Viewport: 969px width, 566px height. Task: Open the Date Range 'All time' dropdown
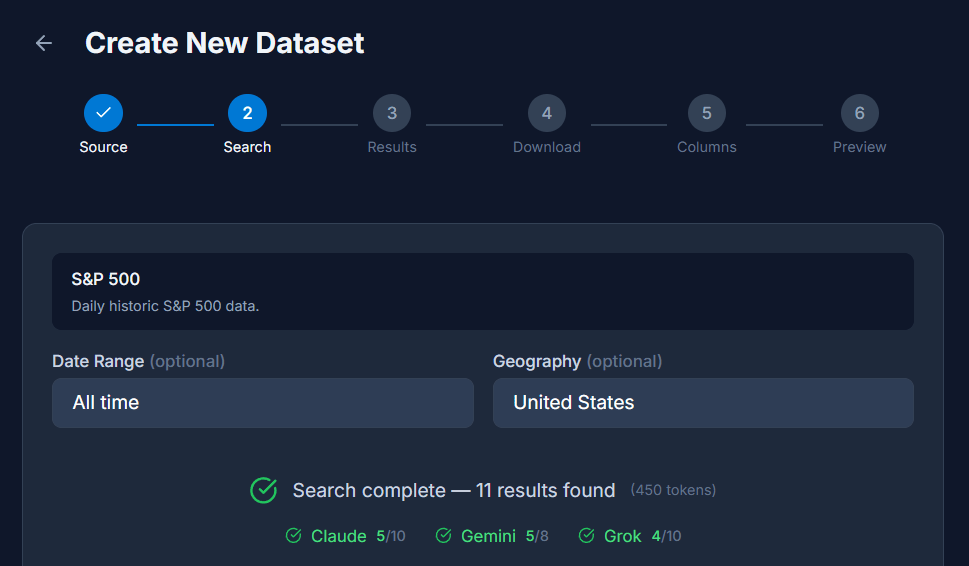pos(263,403)
